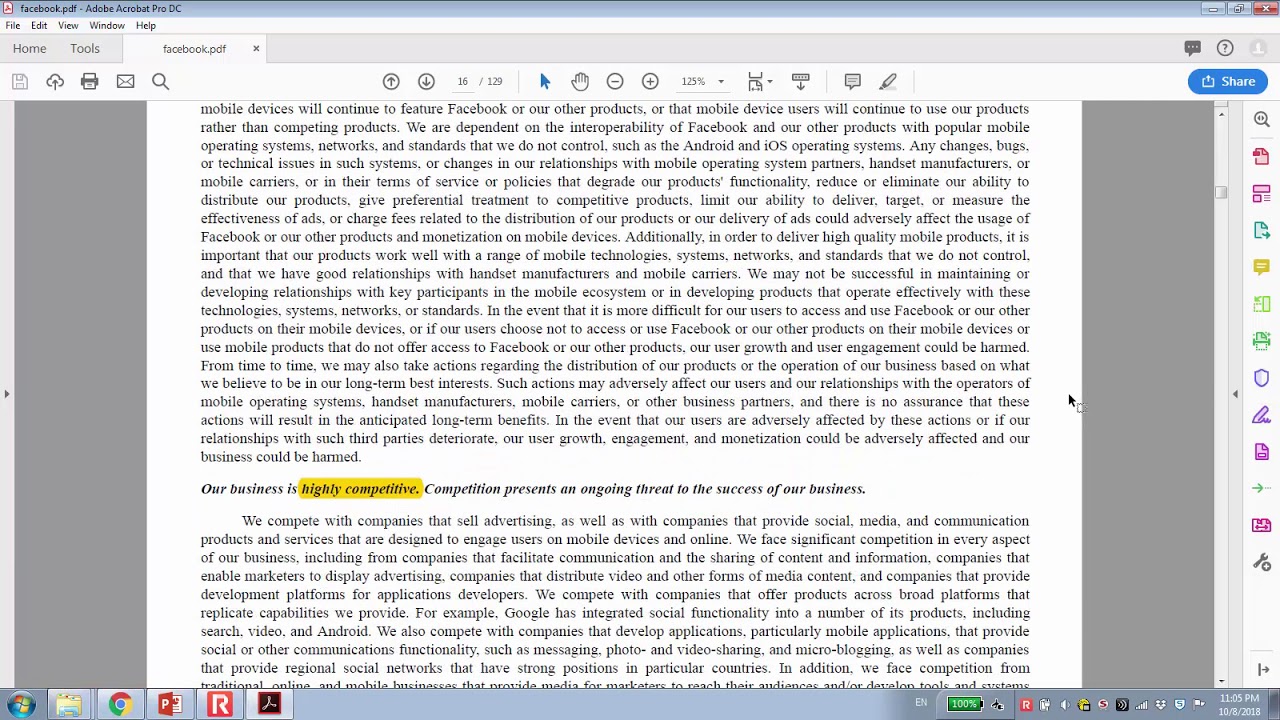1280x720 pixels.
Task: Open the Windows Start button
Action: pos(21,704)
